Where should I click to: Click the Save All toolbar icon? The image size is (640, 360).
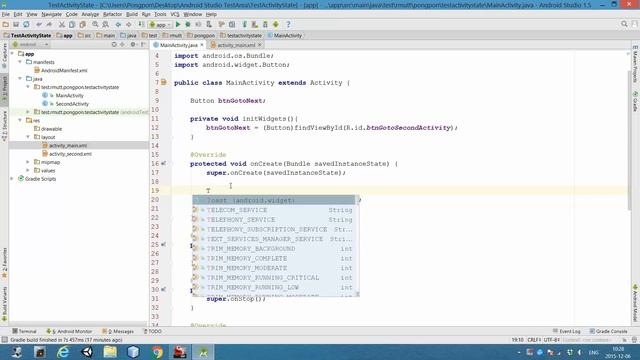16,24
